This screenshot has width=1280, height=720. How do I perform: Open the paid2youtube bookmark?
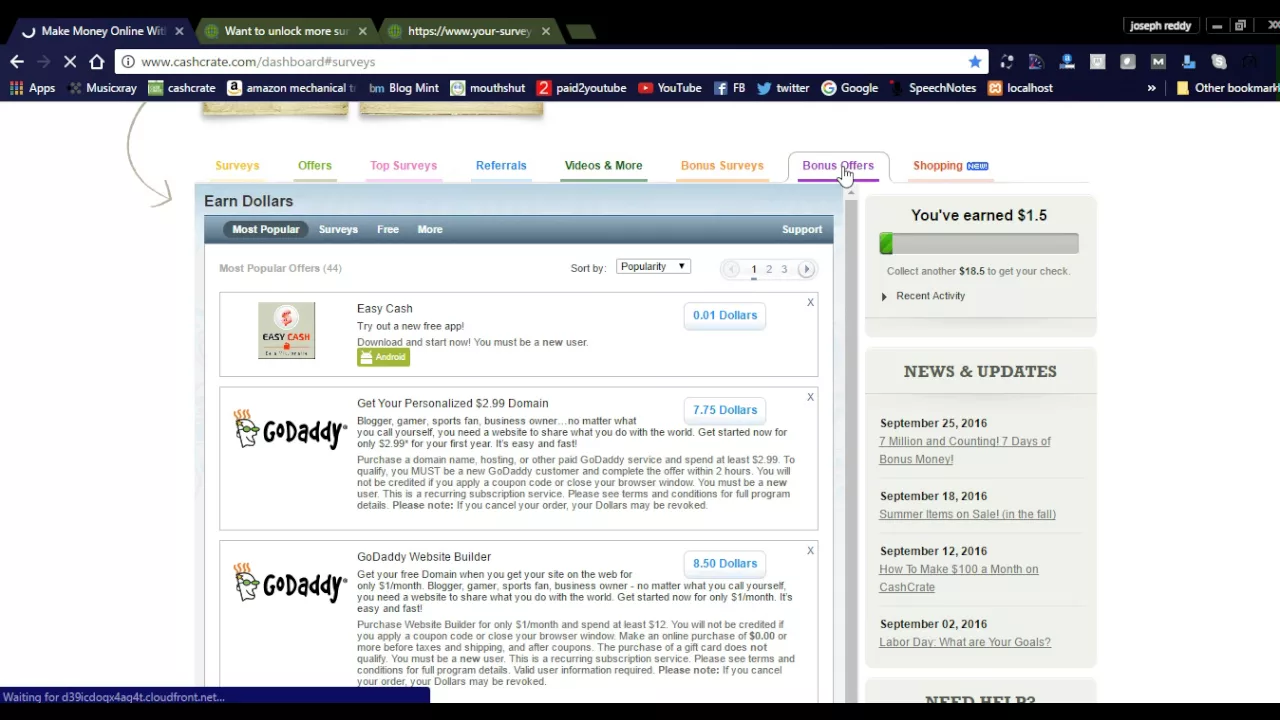click(x=581, y=88)
